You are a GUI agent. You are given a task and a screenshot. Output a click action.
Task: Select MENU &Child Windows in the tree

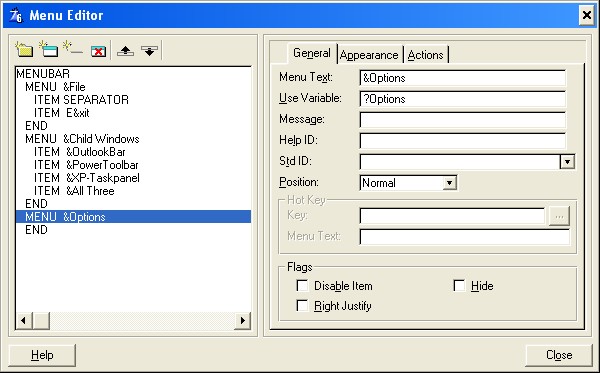[x=82, y=138]
